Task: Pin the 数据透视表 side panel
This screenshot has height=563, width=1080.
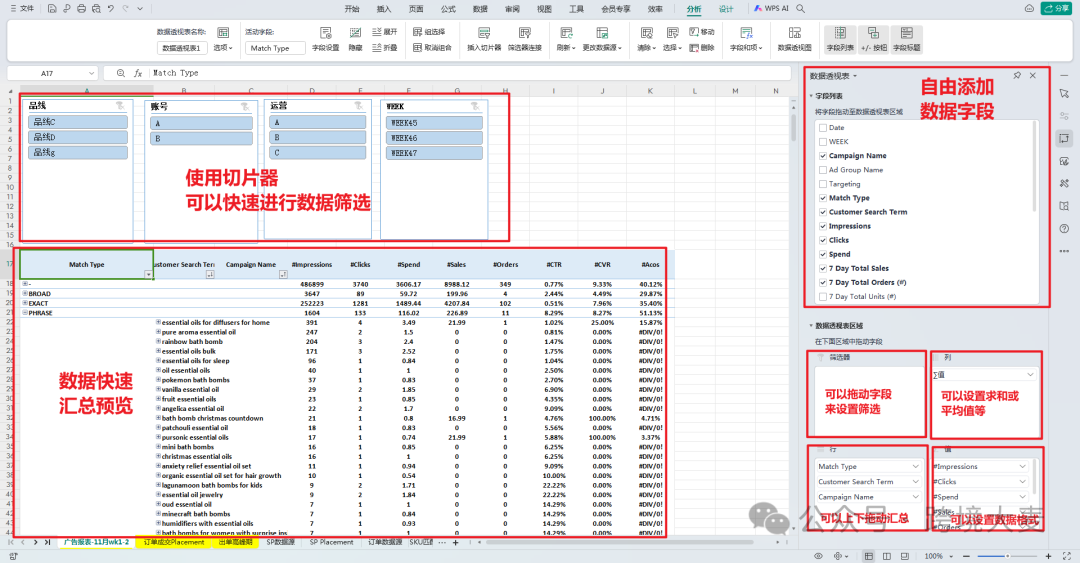Action: point(1017,75)
